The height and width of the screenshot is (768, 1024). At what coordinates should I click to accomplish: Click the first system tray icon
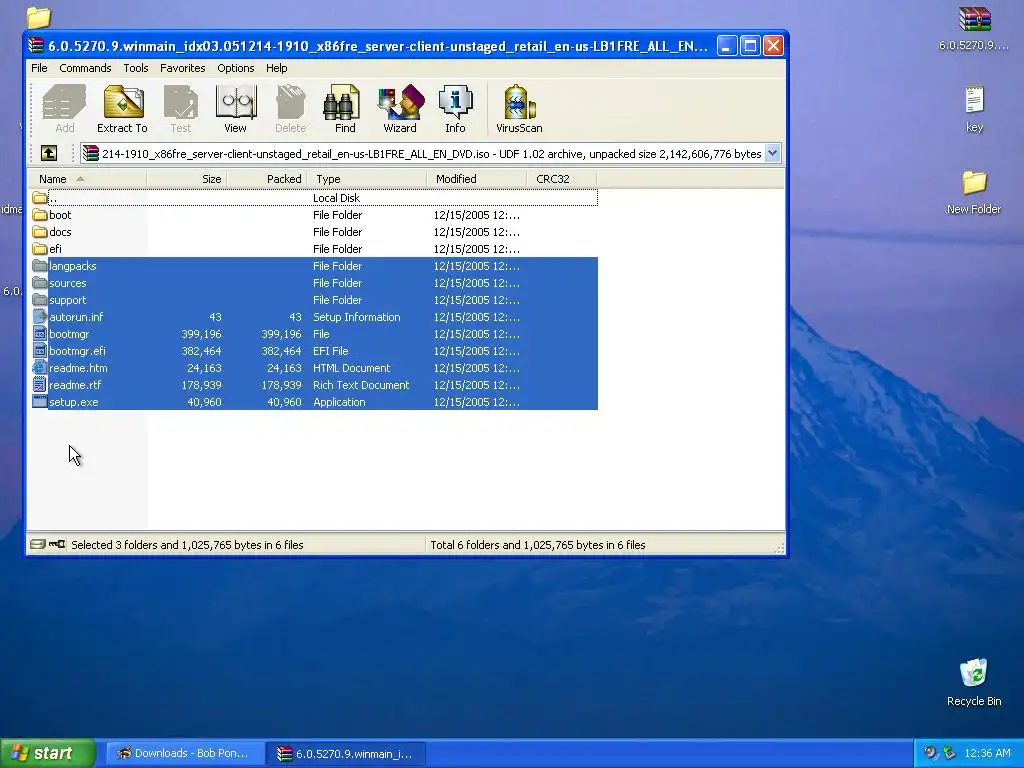[930, 753]
